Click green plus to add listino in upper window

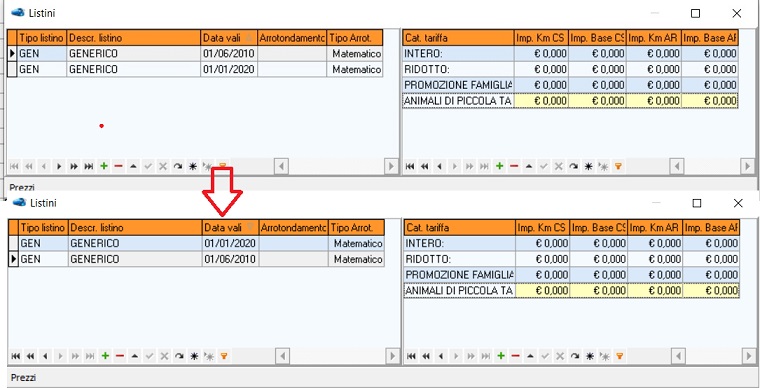click(x=103, y=166)
